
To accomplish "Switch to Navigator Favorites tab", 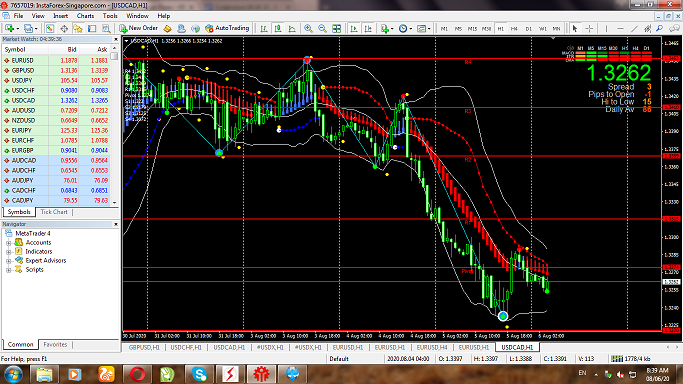I will click(55, 344).
